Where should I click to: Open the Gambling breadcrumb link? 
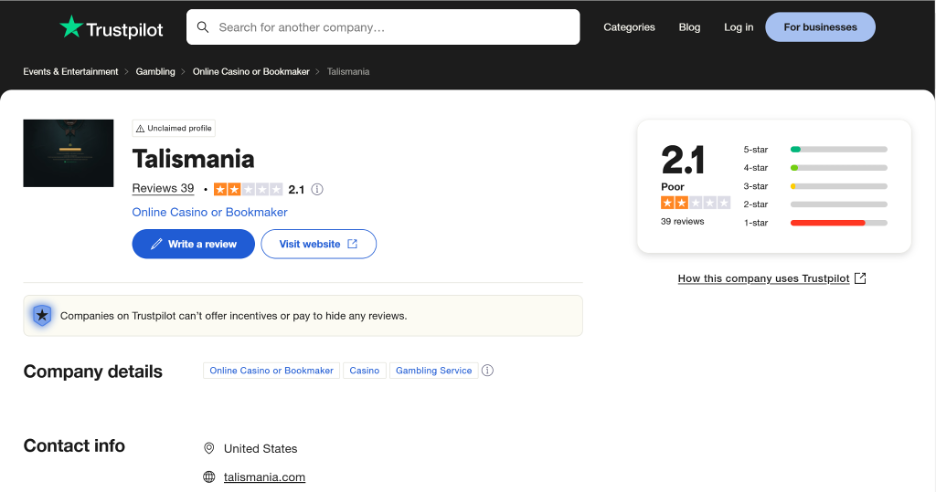pyautogui.click(x=155, y=72)
